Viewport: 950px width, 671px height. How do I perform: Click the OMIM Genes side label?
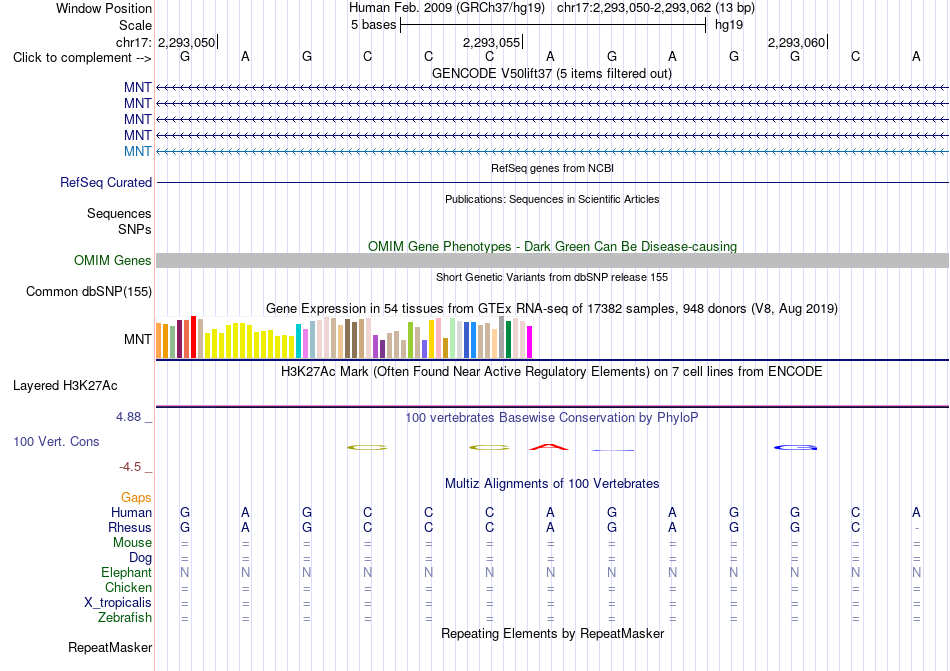pos(113,260)
